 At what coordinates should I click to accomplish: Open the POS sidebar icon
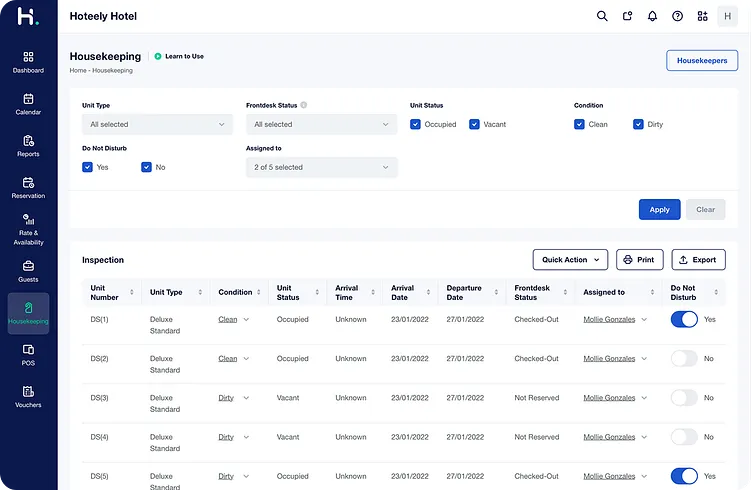28,355
